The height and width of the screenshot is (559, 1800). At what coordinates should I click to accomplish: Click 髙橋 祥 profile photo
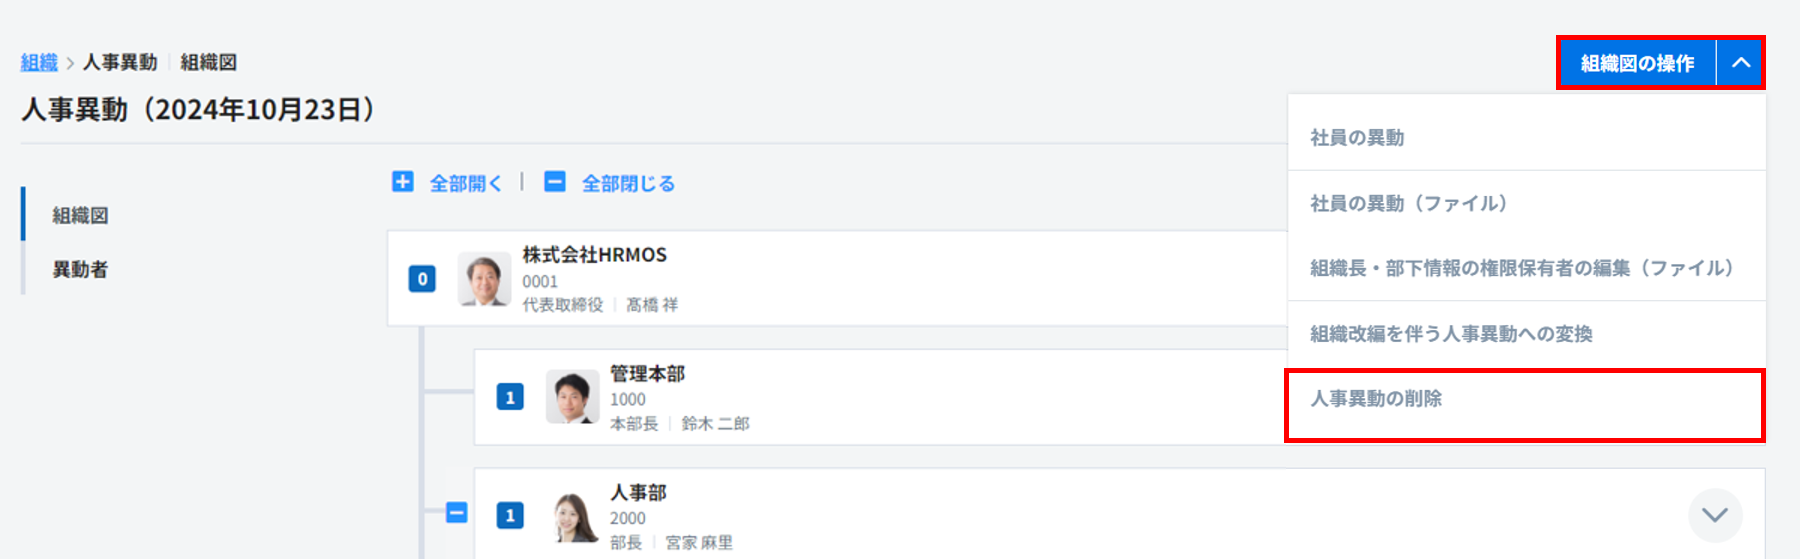(484, 279)
